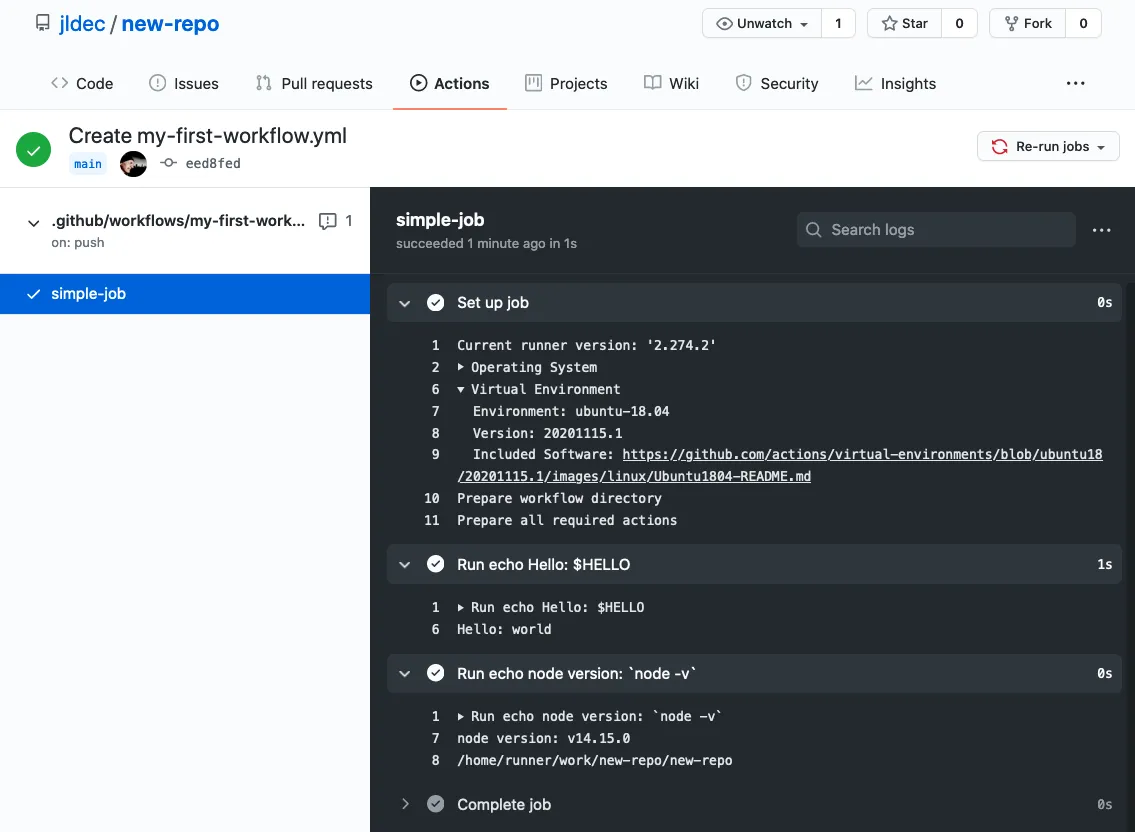The image size is (1135, 832).
Task: Collapse the Set up job step
Action: click(405, 302)
